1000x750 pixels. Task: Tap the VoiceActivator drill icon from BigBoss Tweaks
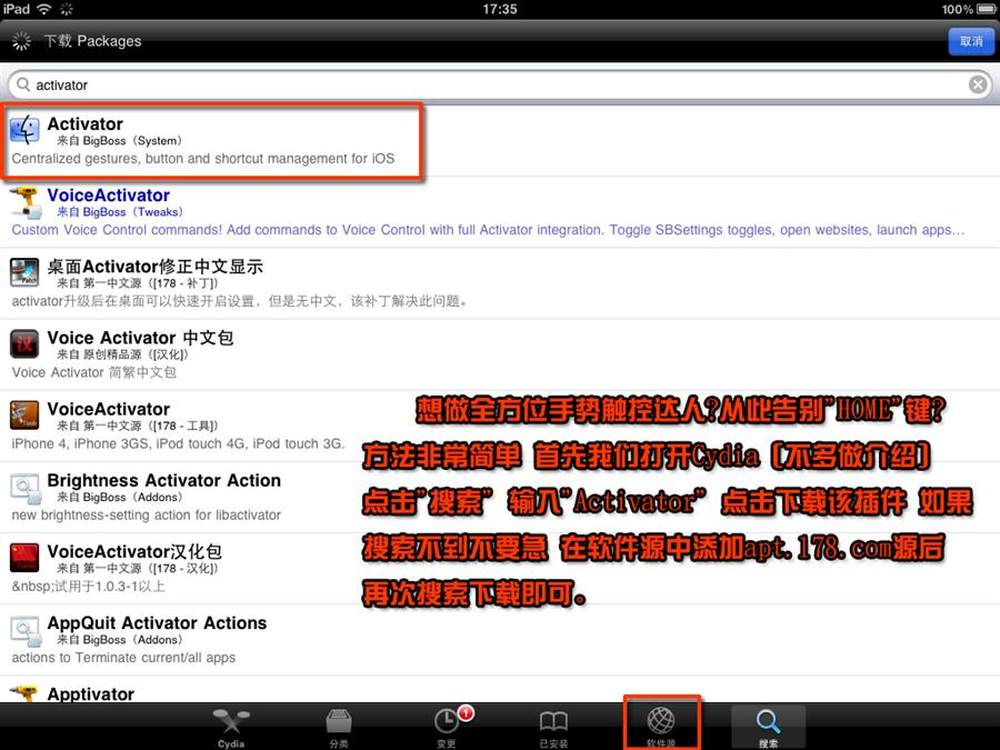tap(25, 201)
